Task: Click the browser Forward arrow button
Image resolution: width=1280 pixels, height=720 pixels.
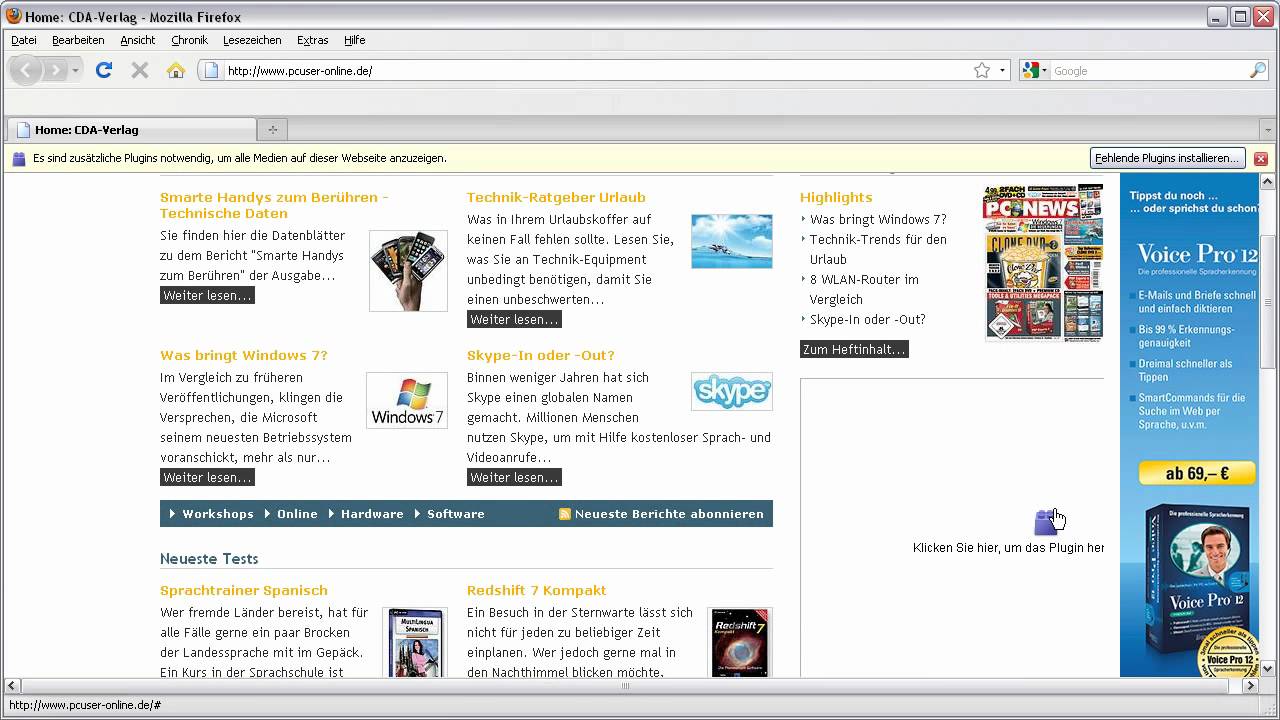Action: click(54, 70)
